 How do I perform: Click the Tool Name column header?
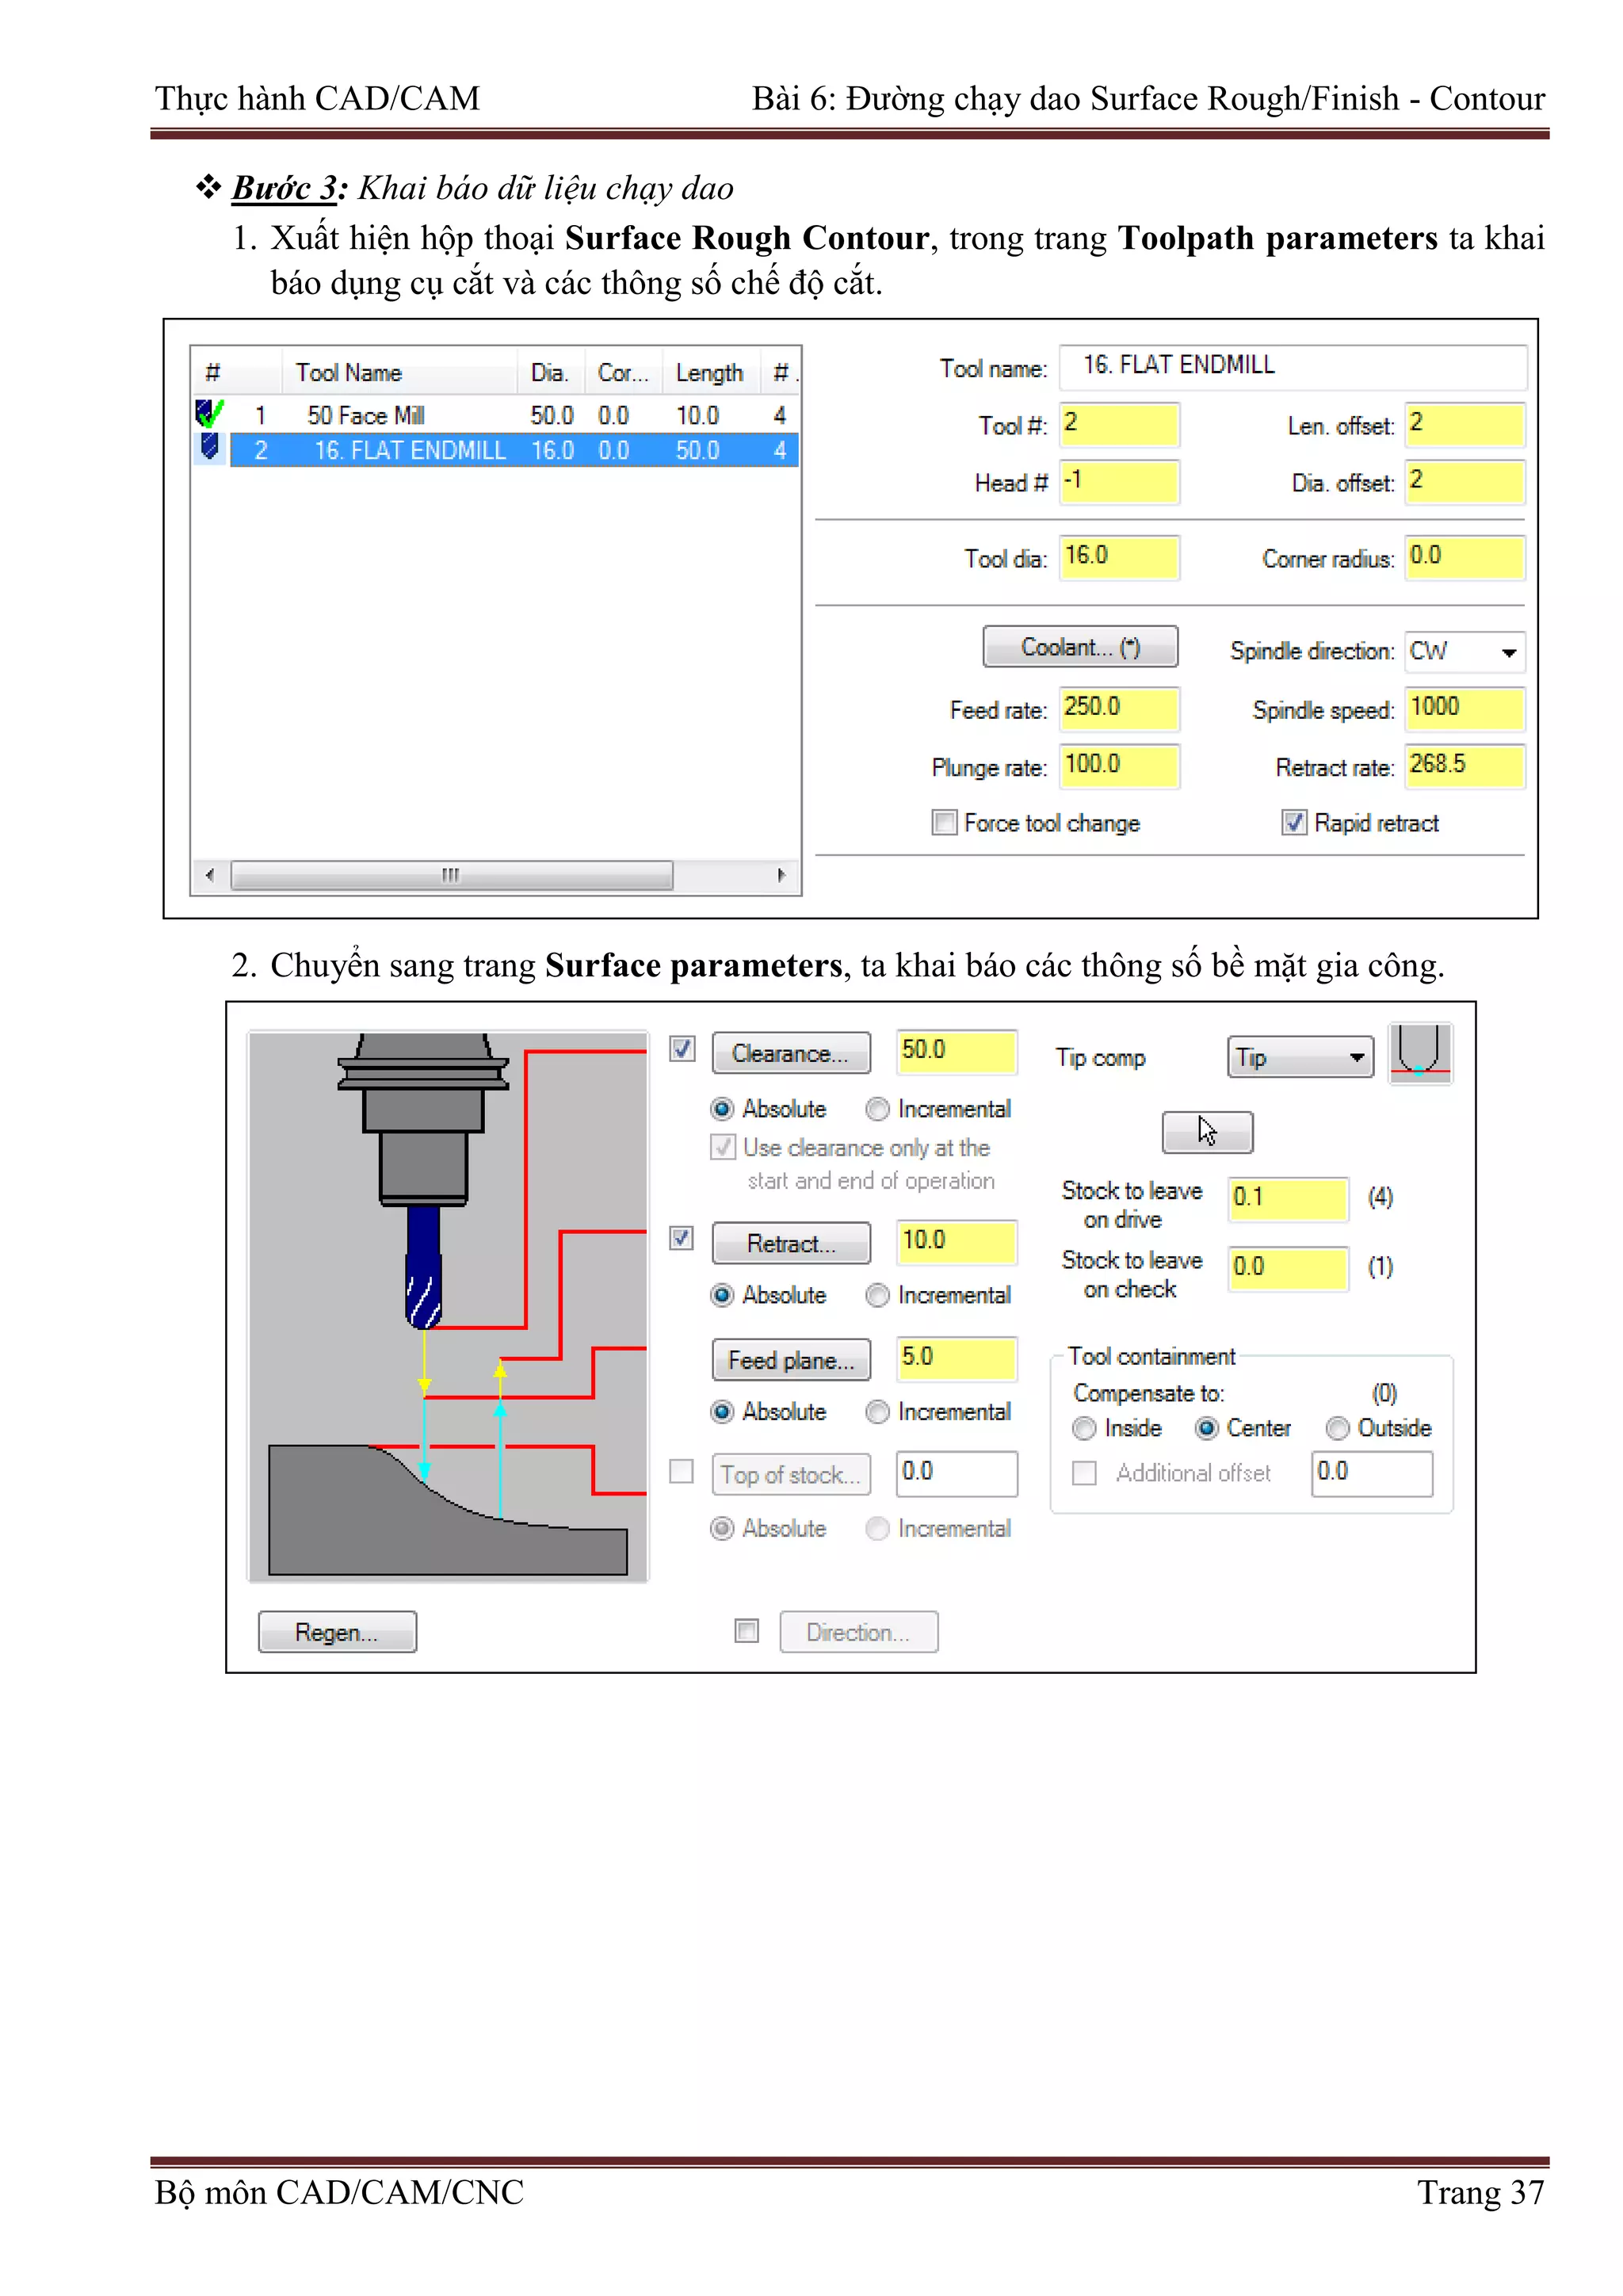(399, 373)
